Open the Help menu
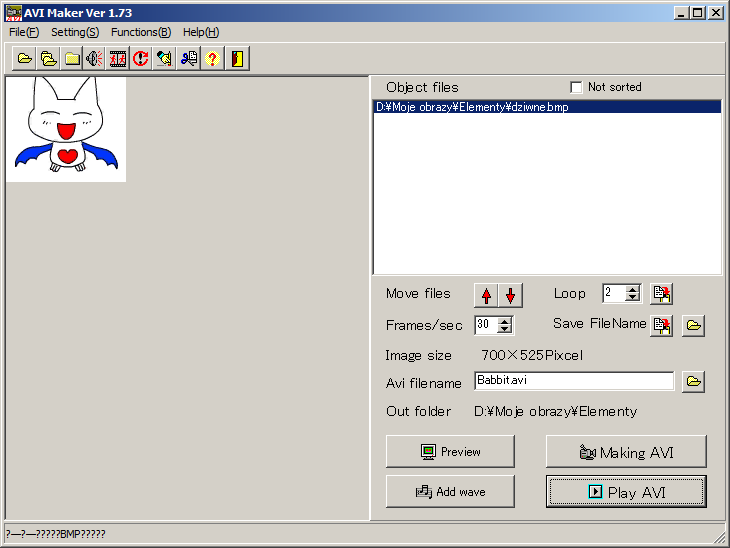 [x=201, y=32]
